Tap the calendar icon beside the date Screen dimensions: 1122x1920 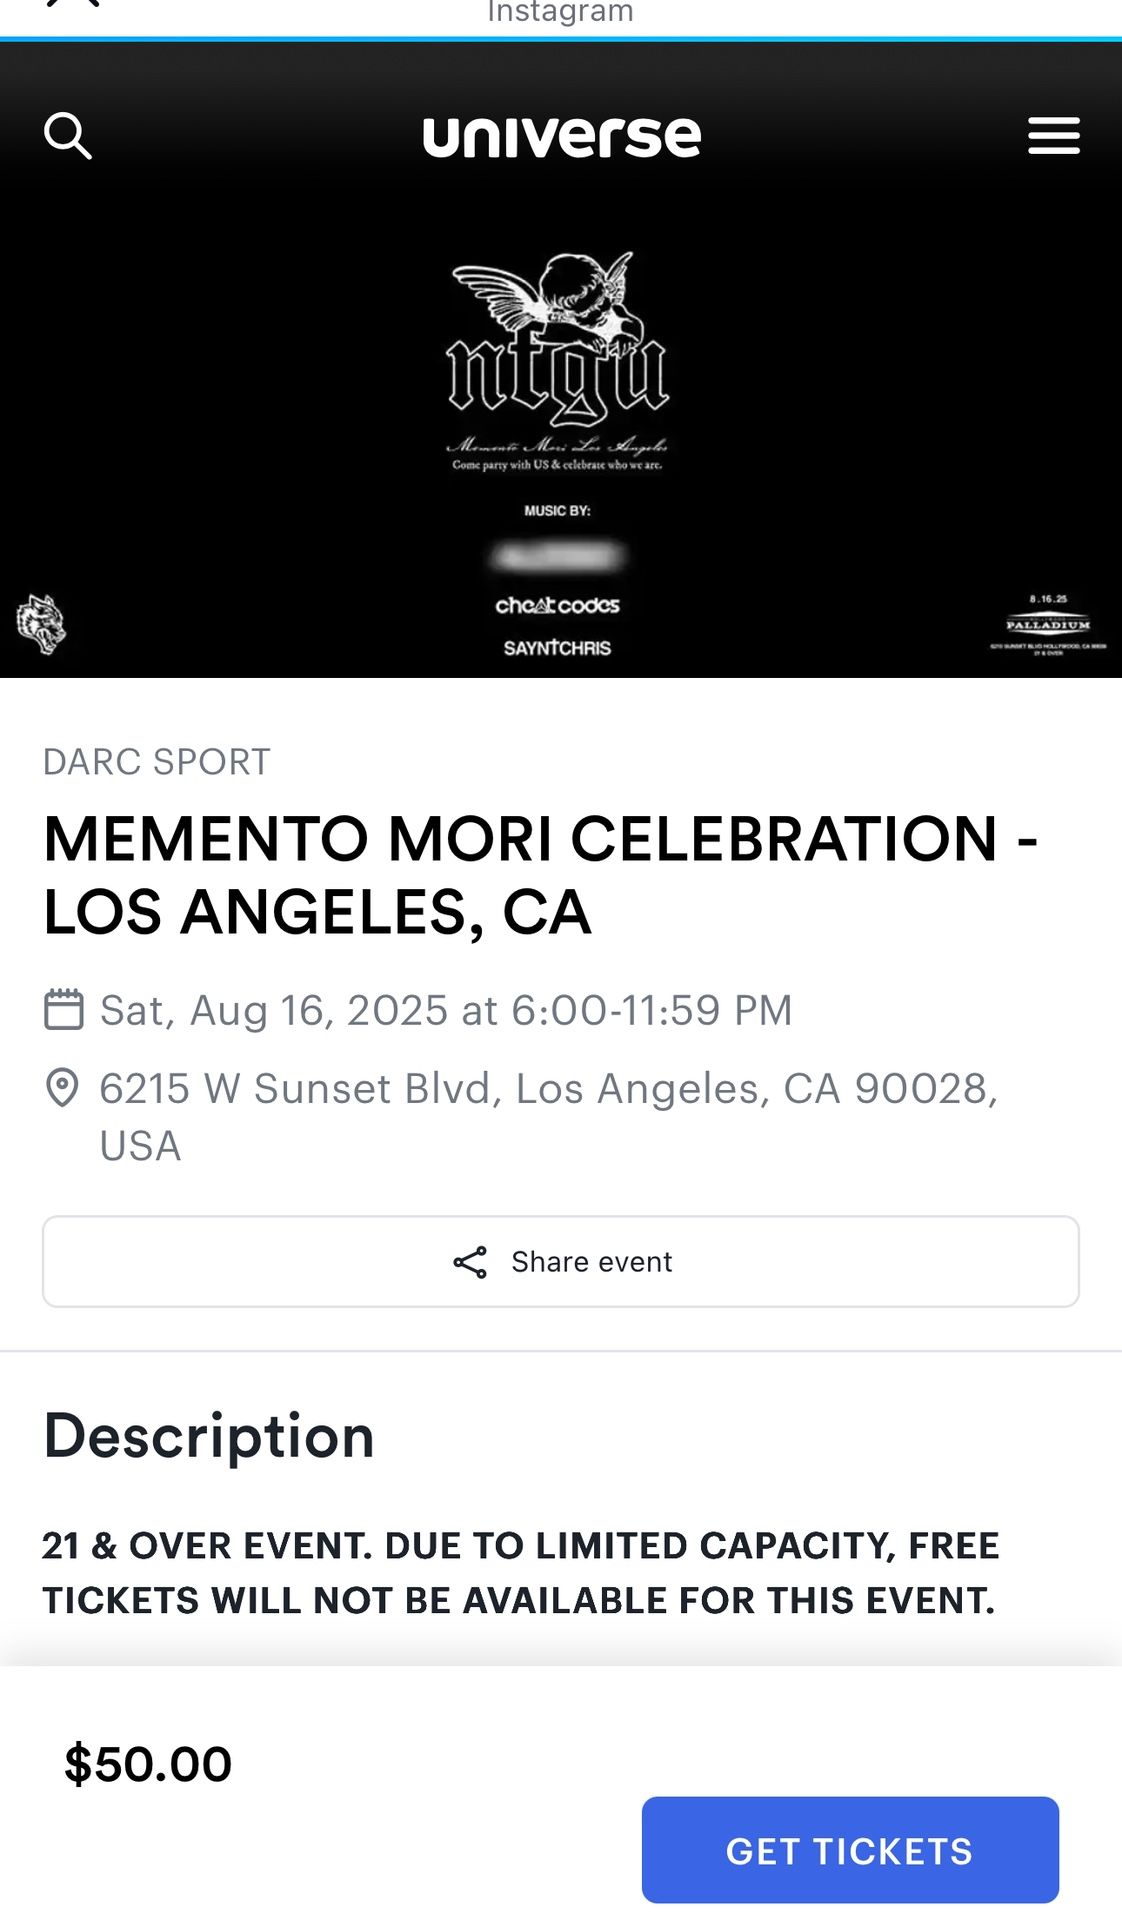pos(64,1009)
